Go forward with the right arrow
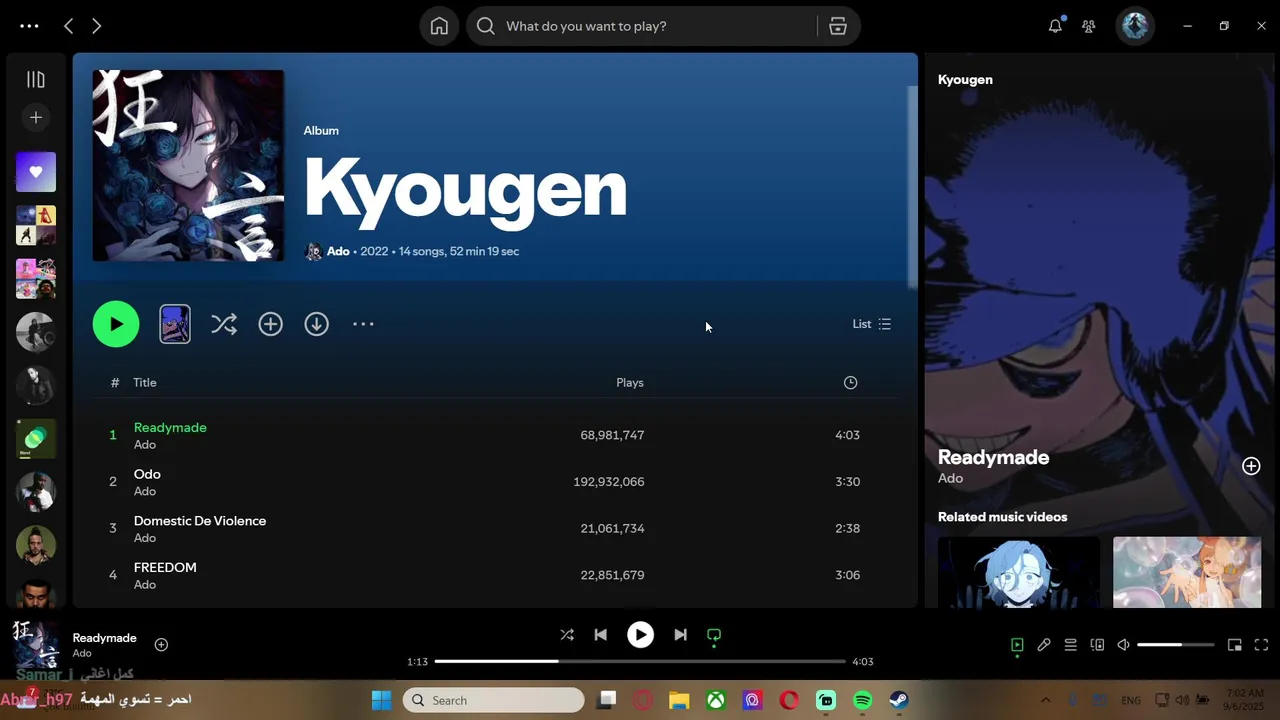This screenshot has width=1280, height=720. coord(96,26)
